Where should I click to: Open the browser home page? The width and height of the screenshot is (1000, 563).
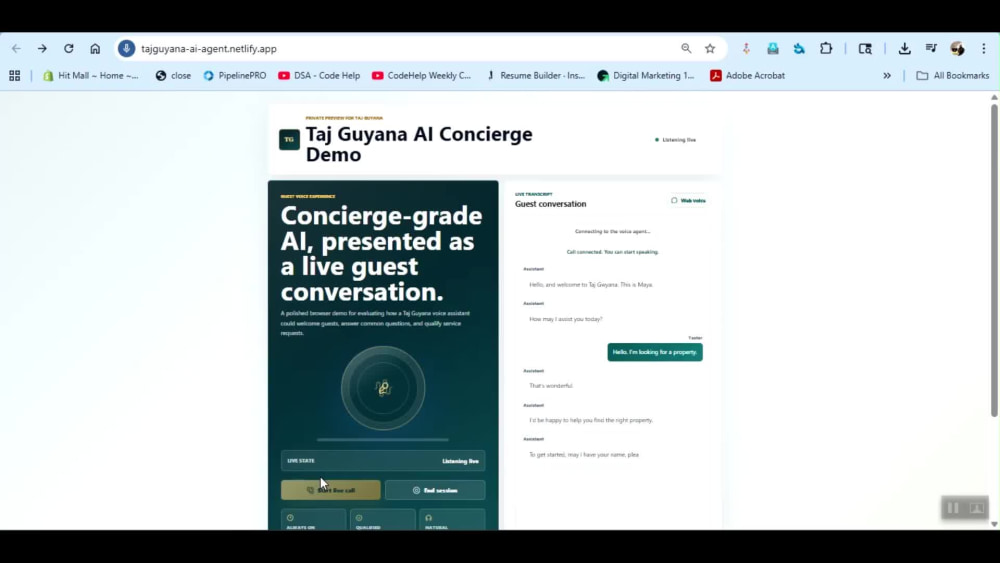coord(95,48)
